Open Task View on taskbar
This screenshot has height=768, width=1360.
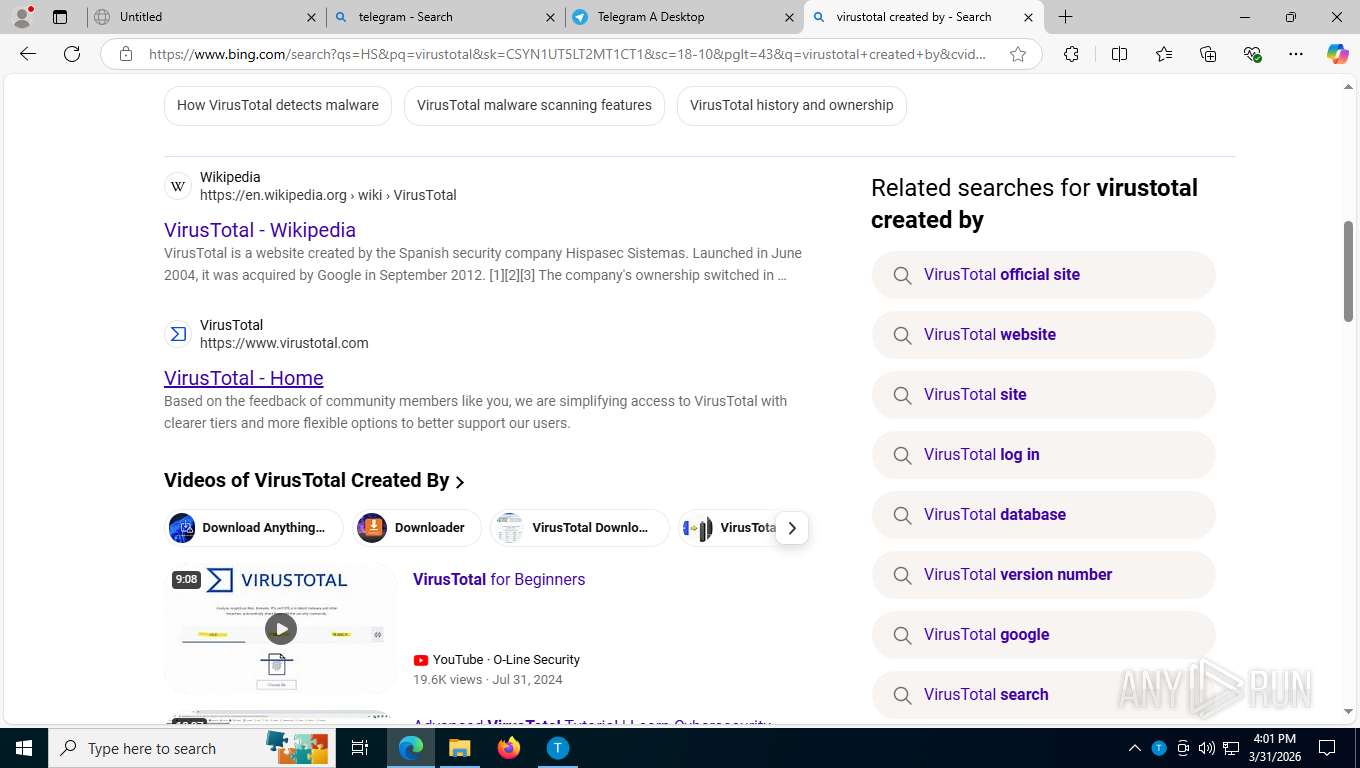click(360, 748)
